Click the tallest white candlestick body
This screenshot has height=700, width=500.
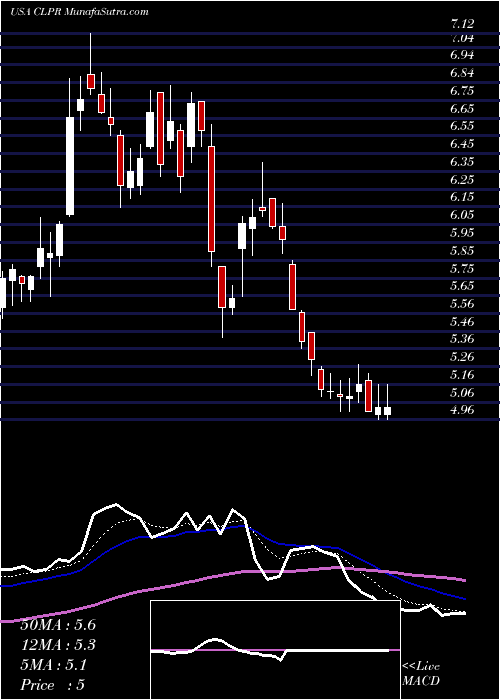click(70, 166)
